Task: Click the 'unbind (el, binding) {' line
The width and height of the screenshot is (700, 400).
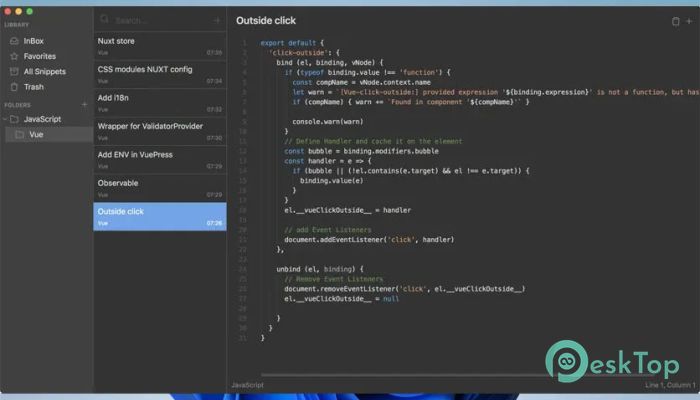Action: tap(320, 269)
